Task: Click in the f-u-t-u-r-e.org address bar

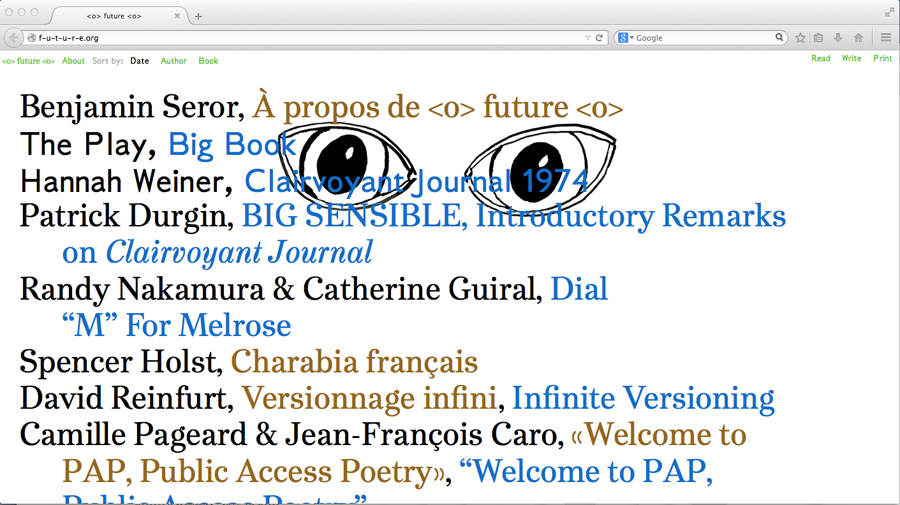Action: coord(300,38)
